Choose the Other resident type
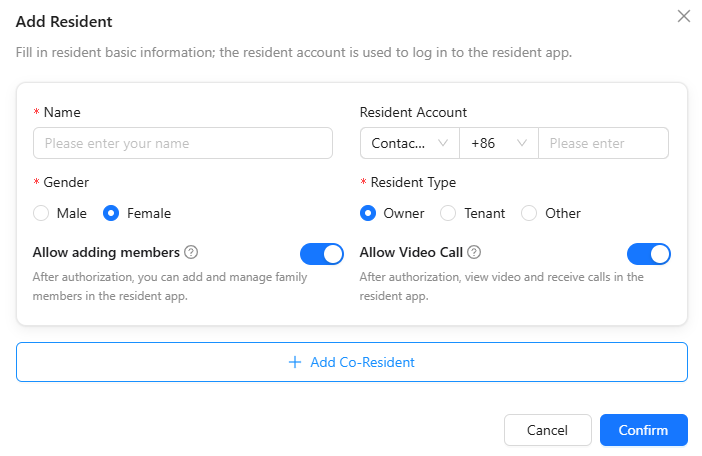Screen dimensions: 702x456 [x=529, y=213]
